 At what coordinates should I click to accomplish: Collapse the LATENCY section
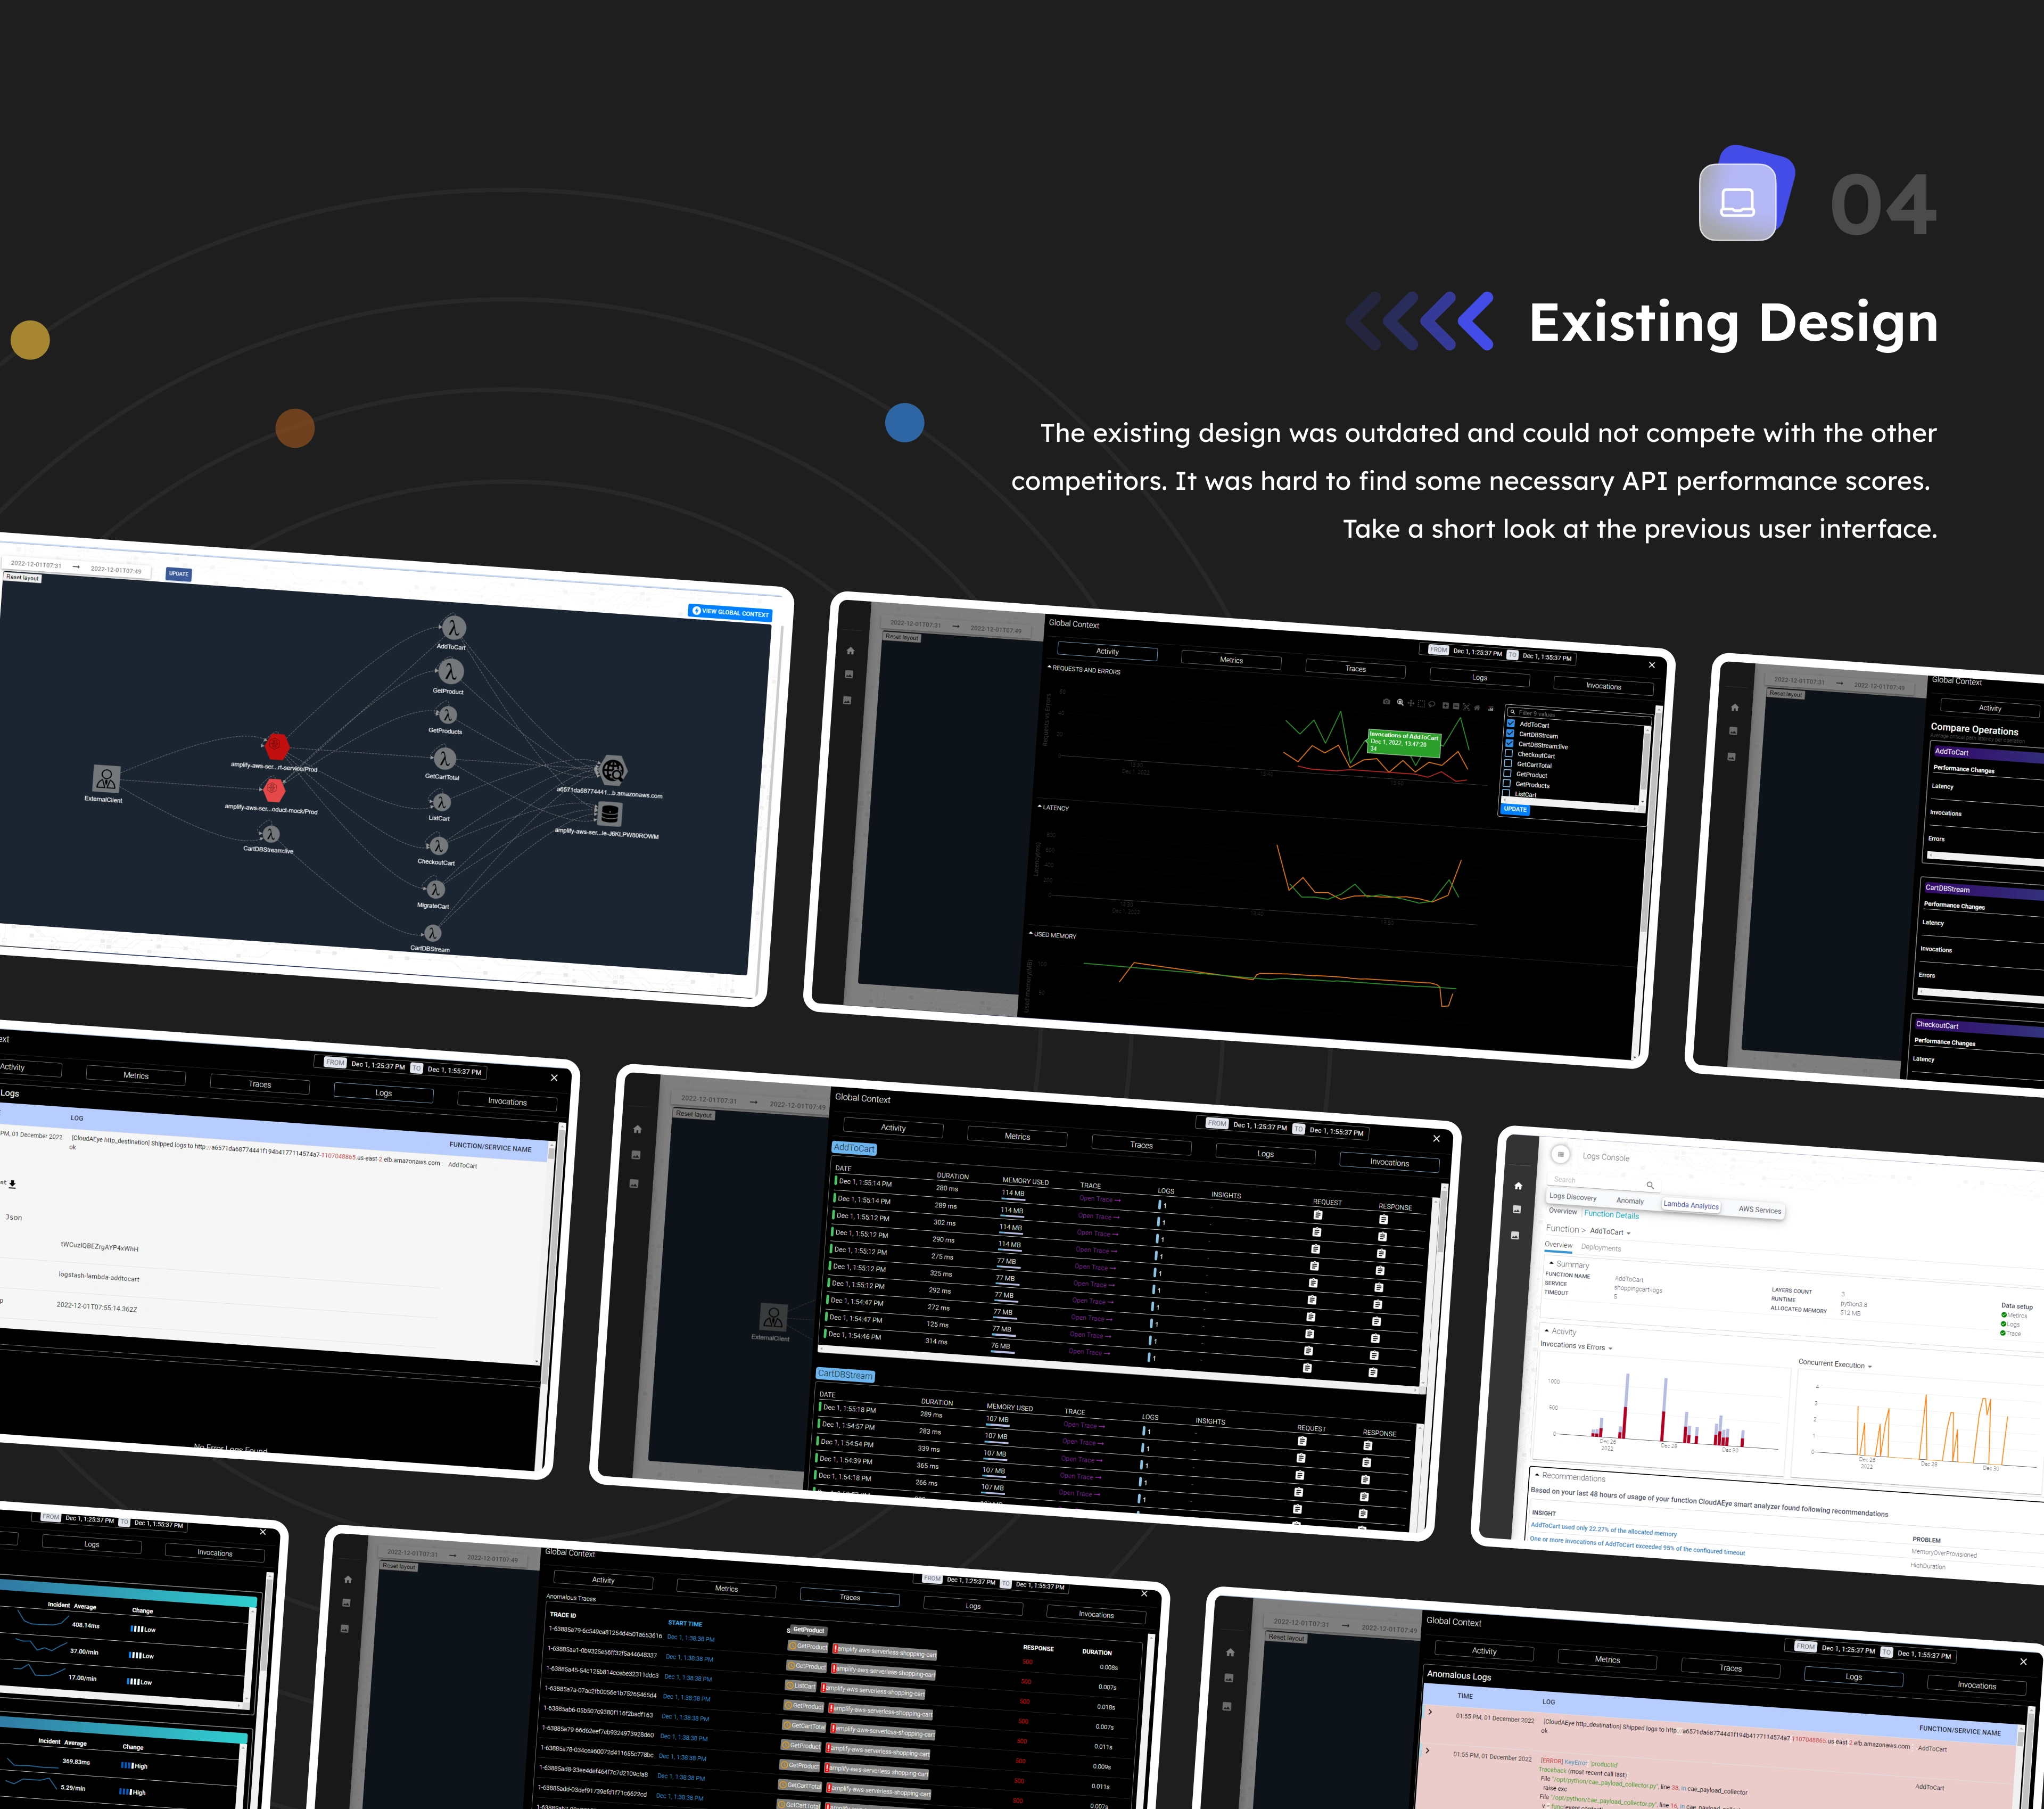click(1040, 806)
